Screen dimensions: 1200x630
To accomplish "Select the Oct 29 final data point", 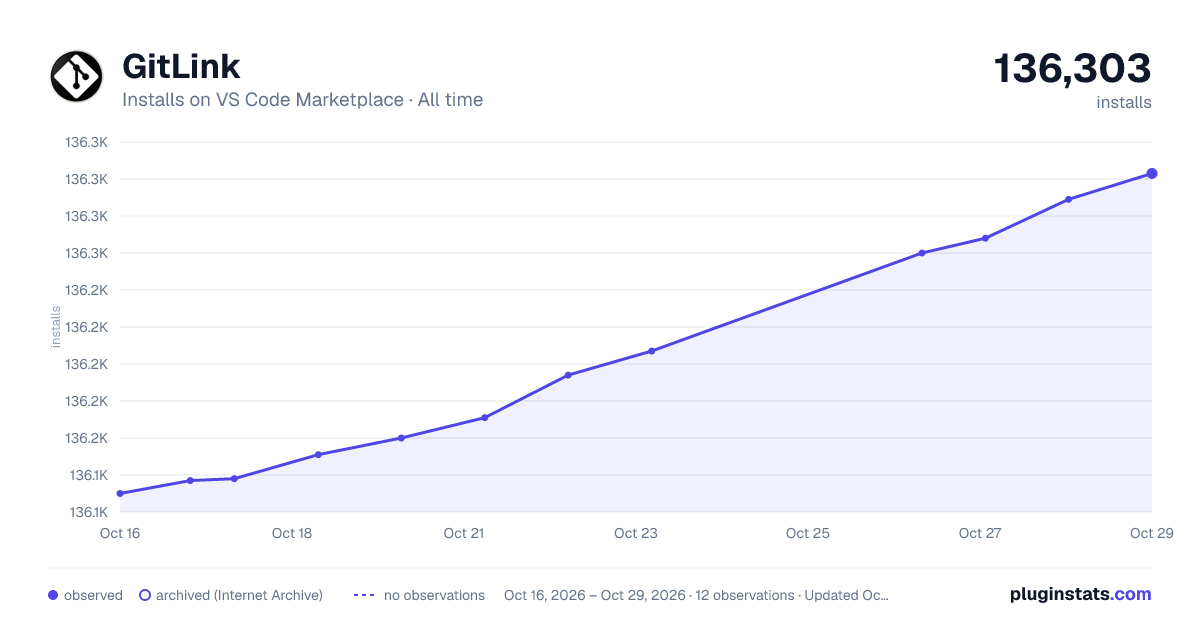I will click(x=1152, y=174).
